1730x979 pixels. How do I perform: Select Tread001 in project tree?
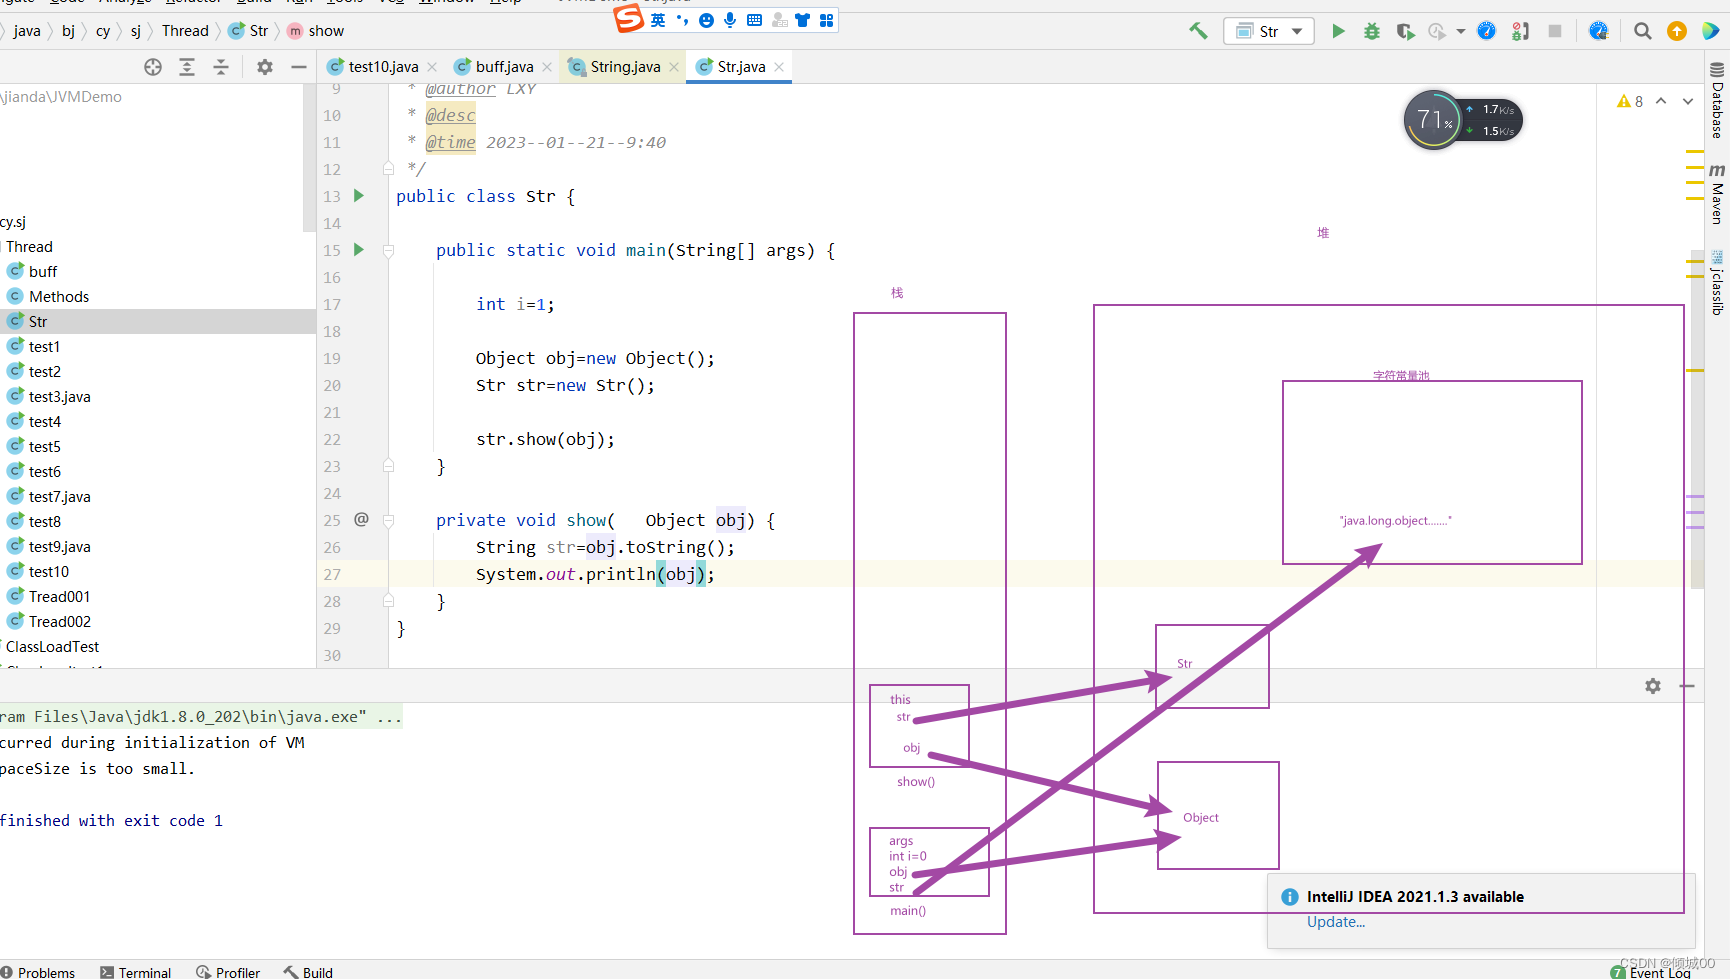point(59,597)
